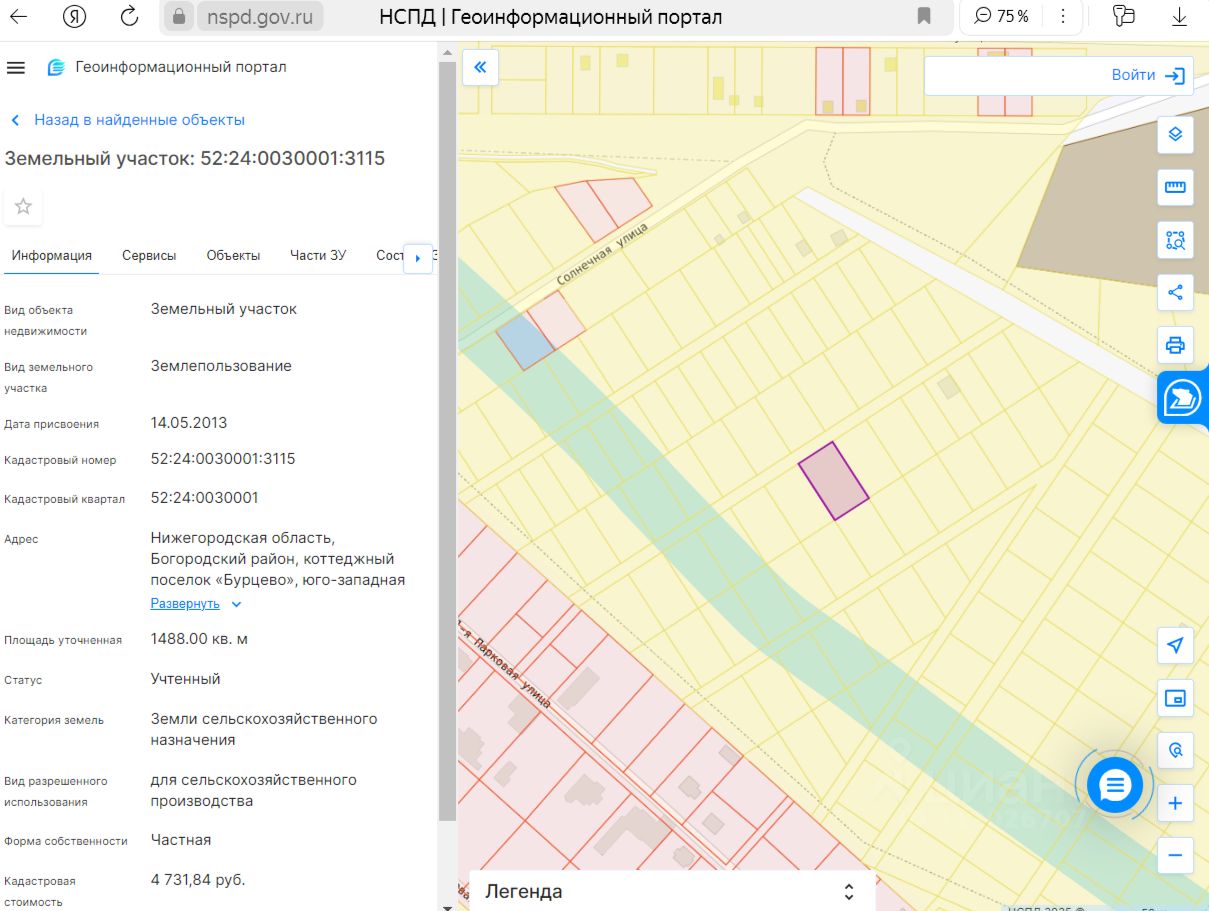Click the highlighted purple parcel on map
This screenshot has width=1209, height=911.
click(833, 481)
